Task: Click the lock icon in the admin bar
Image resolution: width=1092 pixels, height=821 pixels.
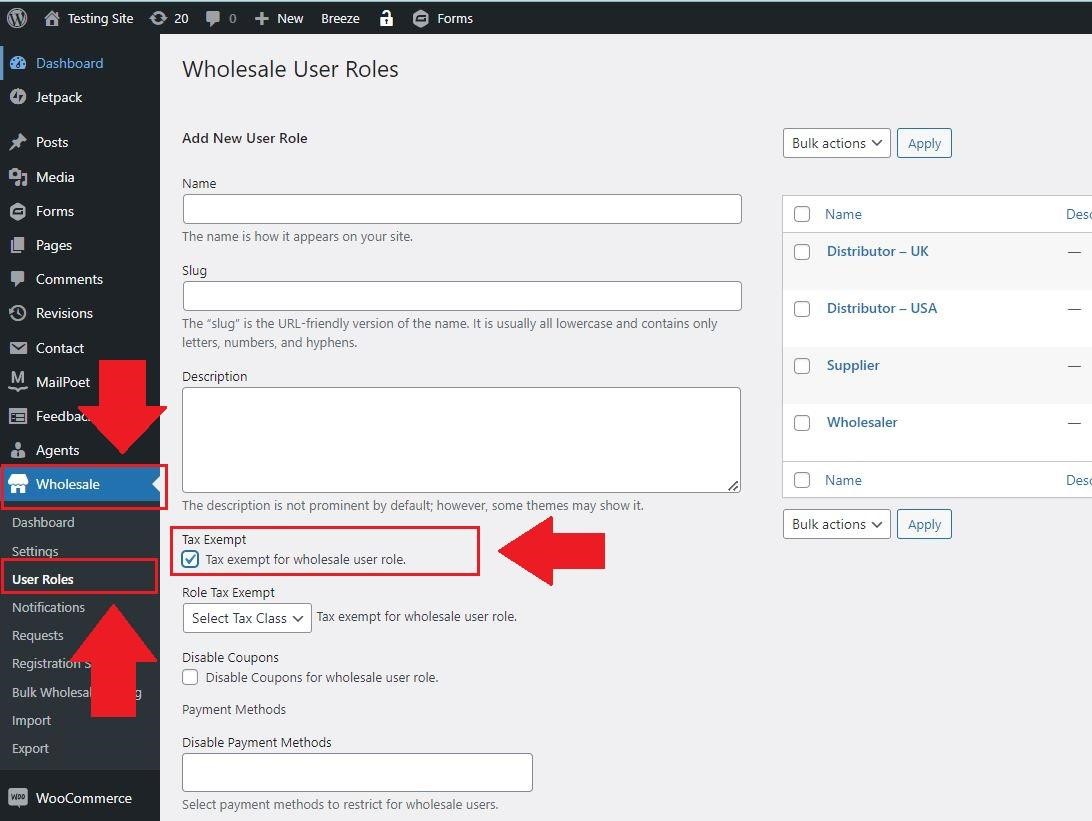Action: 386,17
